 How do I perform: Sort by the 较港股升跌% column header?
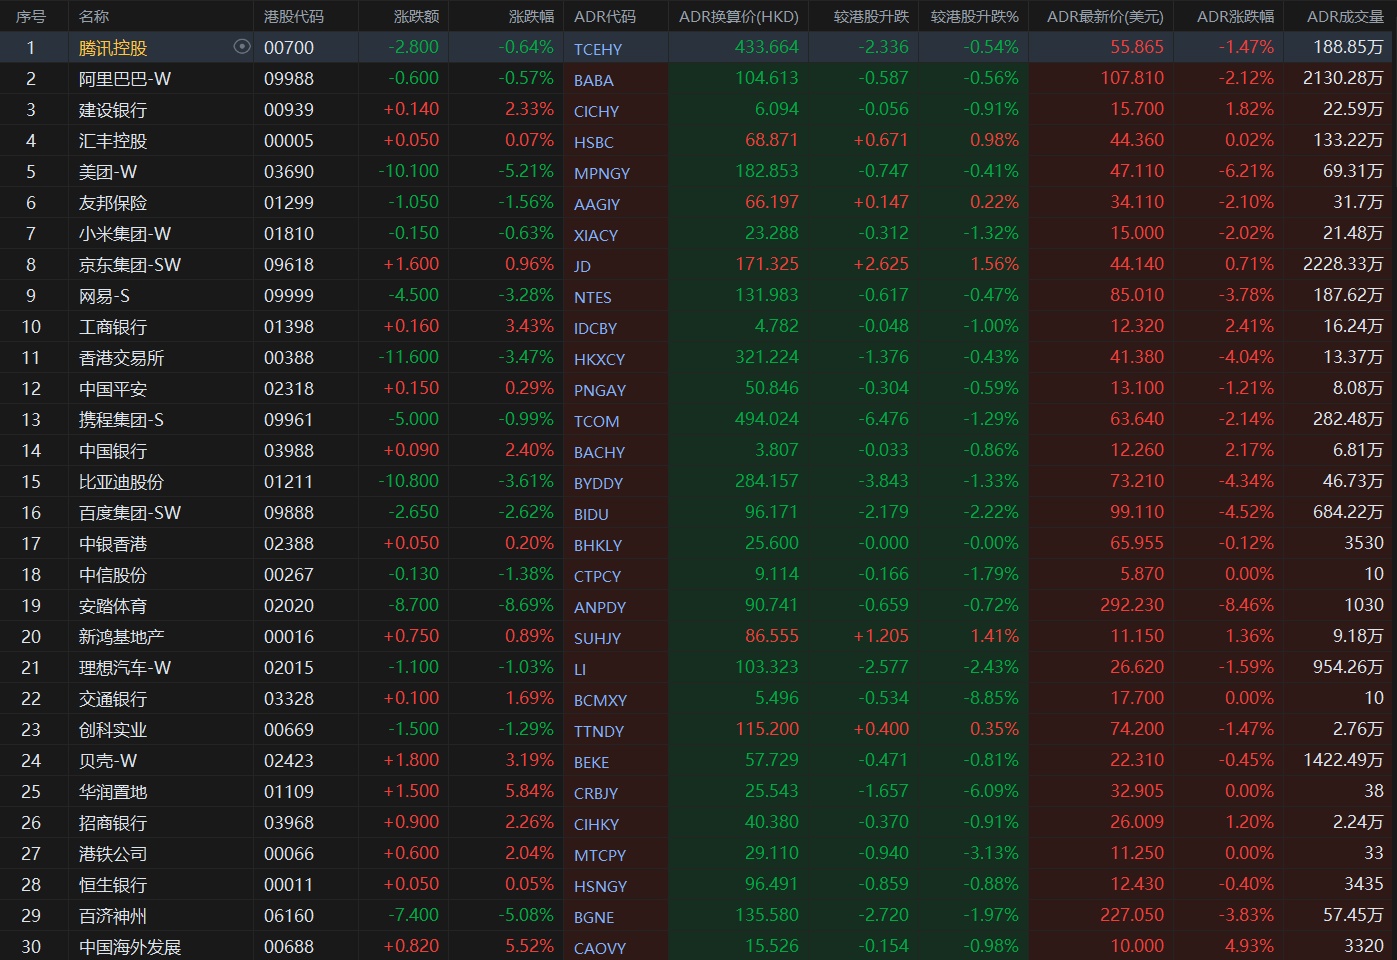click(x=974, y=16)
